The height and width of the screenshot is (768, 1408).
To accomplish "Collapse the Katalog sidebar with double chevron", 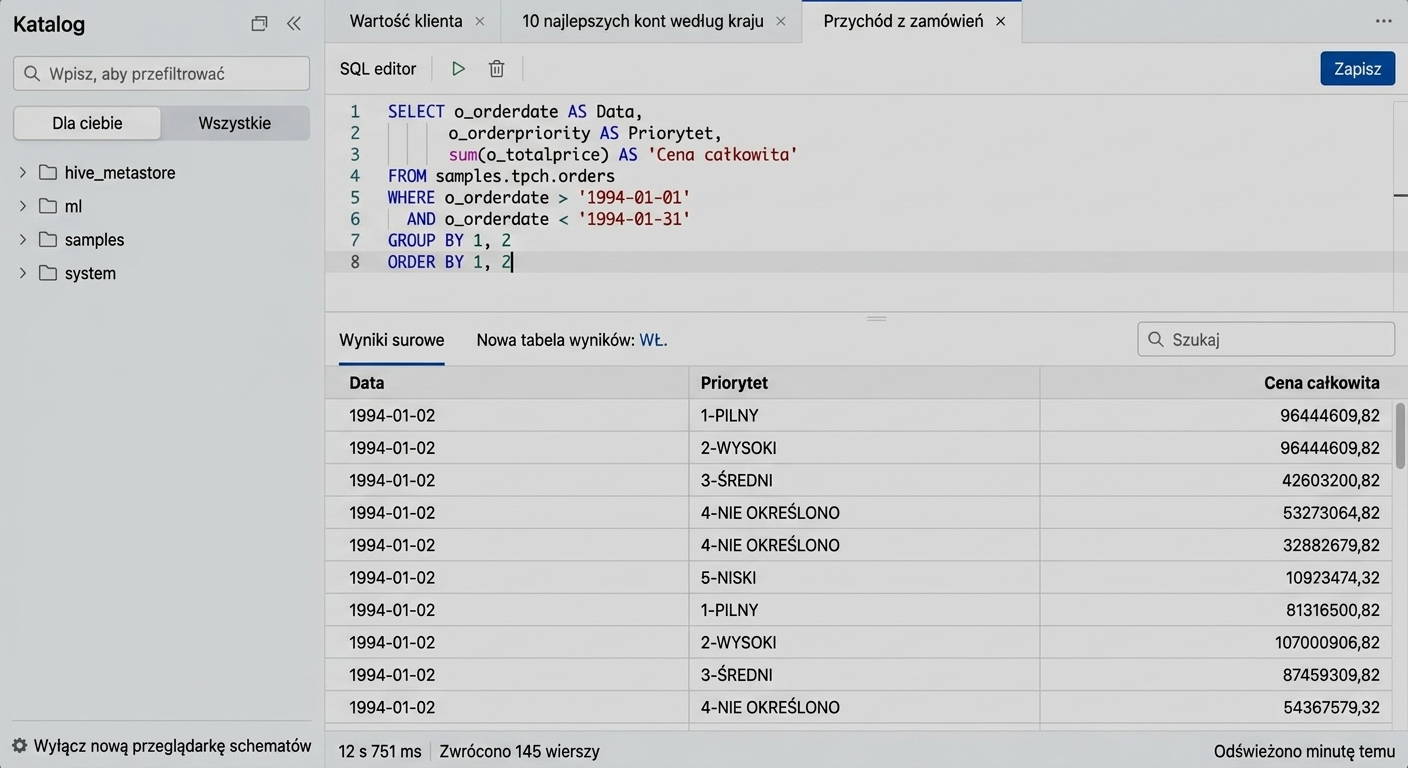I will pyautogui.click(x=293, y=24).
